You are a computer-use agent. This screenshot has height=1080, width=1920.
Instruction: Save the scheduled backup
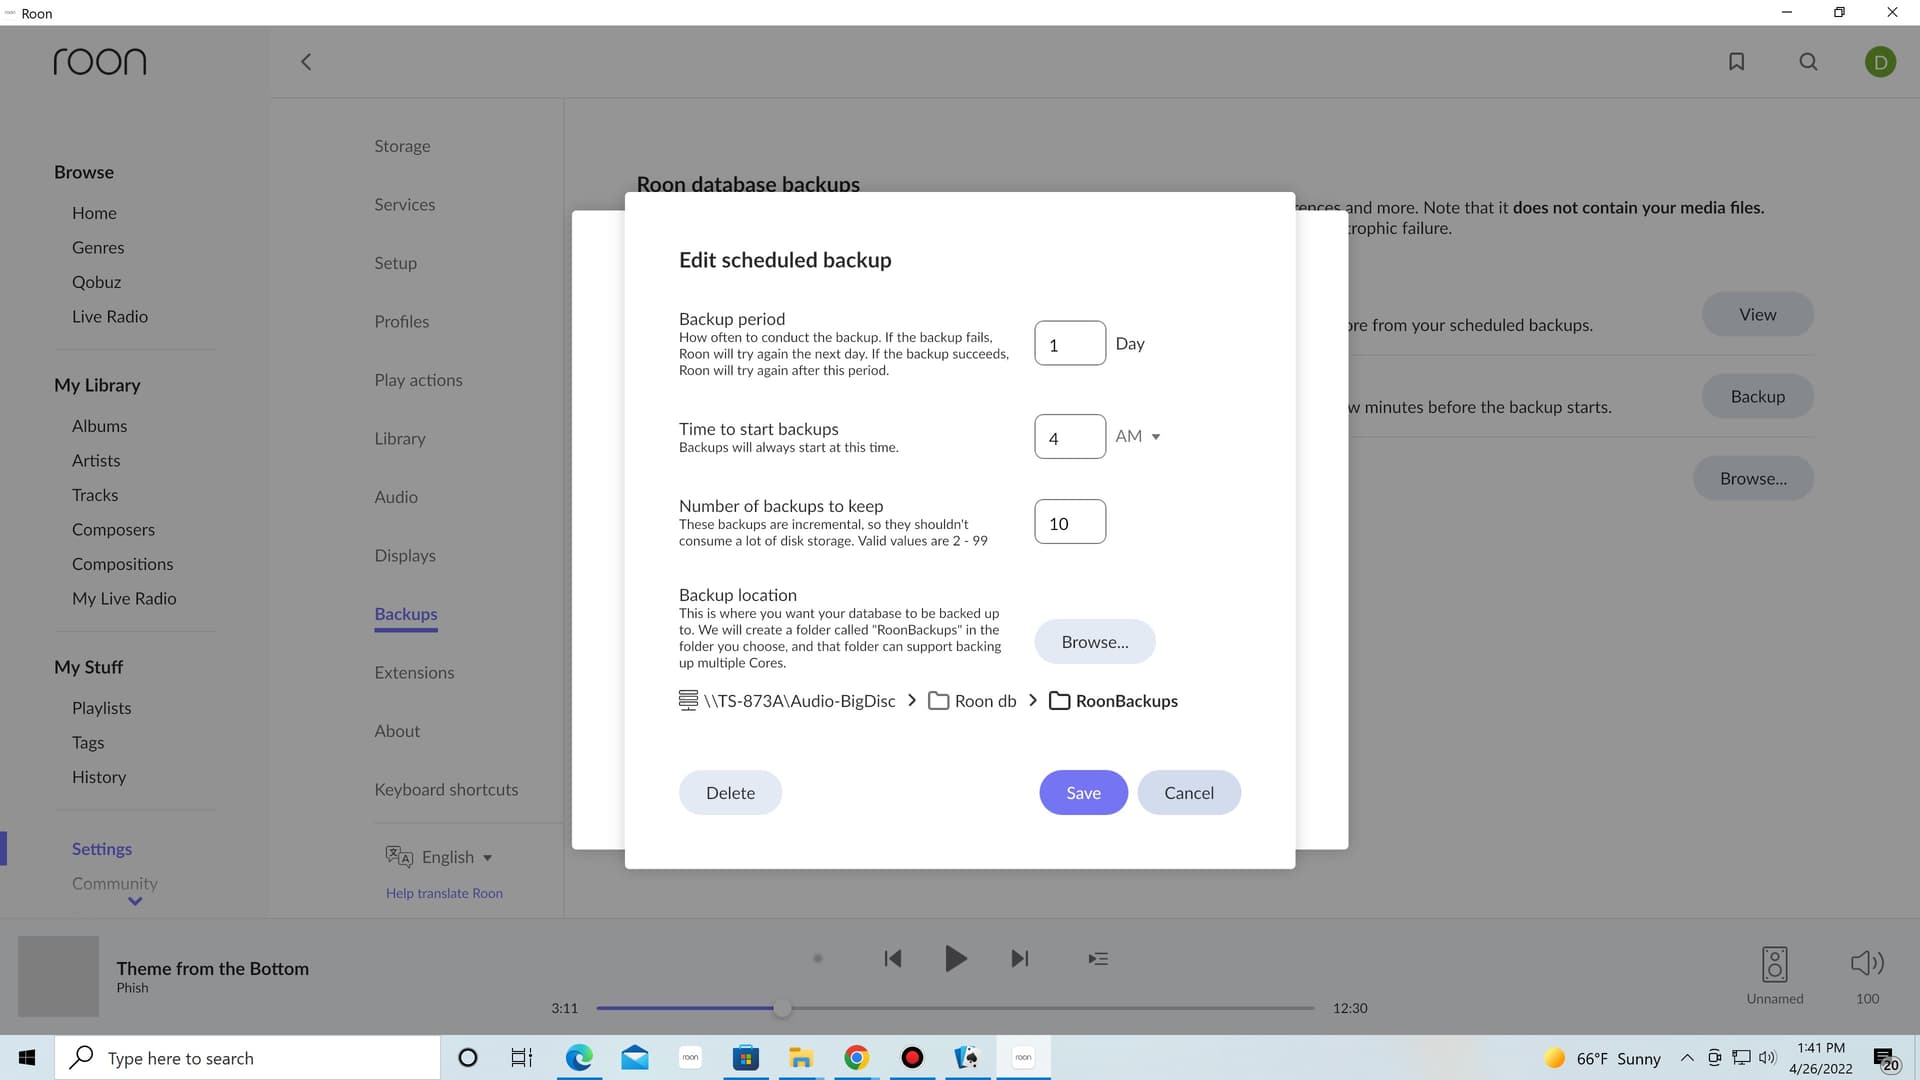tap(1083, 792)
